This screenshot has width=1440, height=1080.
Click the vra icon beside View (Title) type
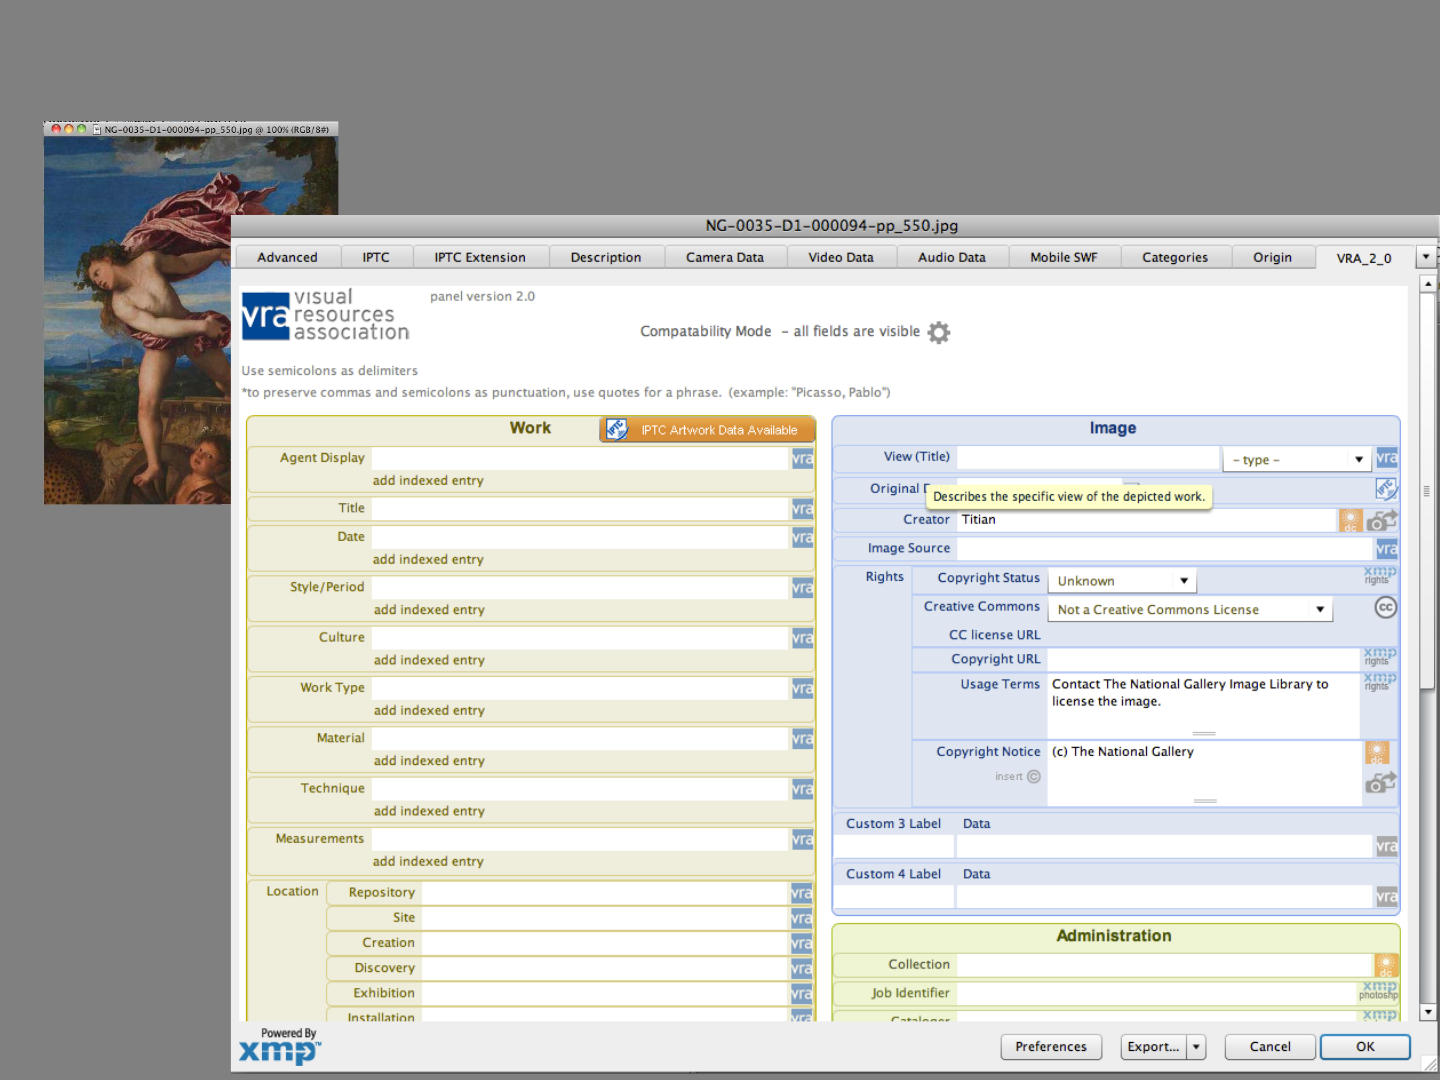coord(1387,458)
